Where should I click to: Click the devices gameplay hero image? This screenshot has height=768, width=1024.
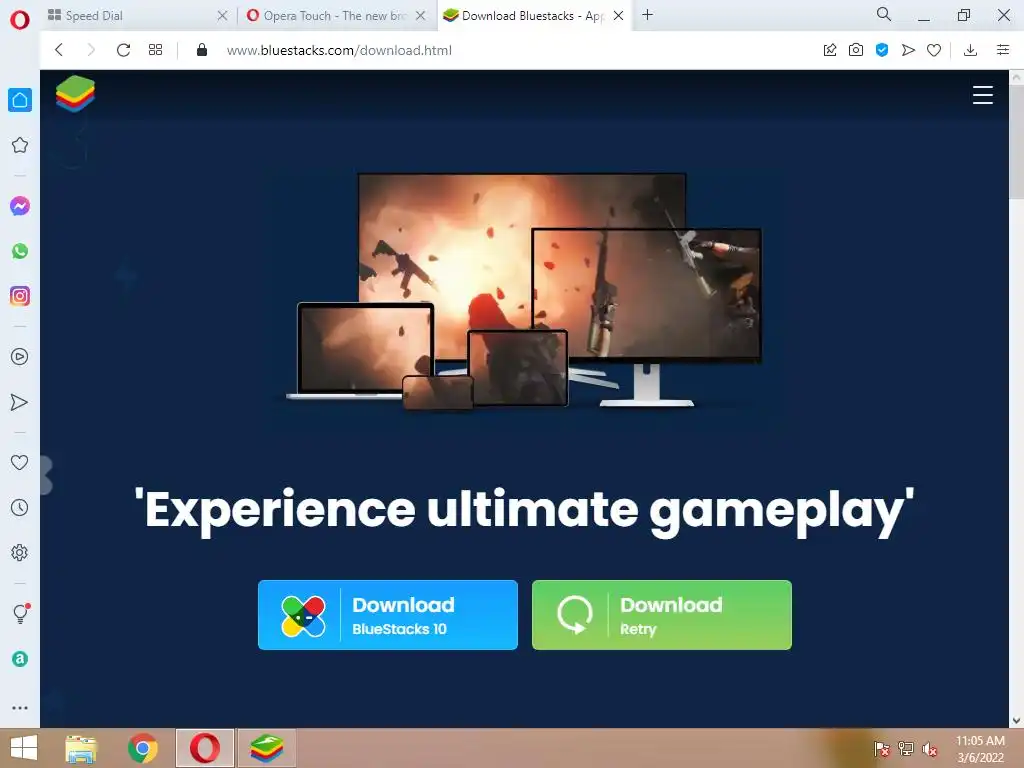(524, 291)
